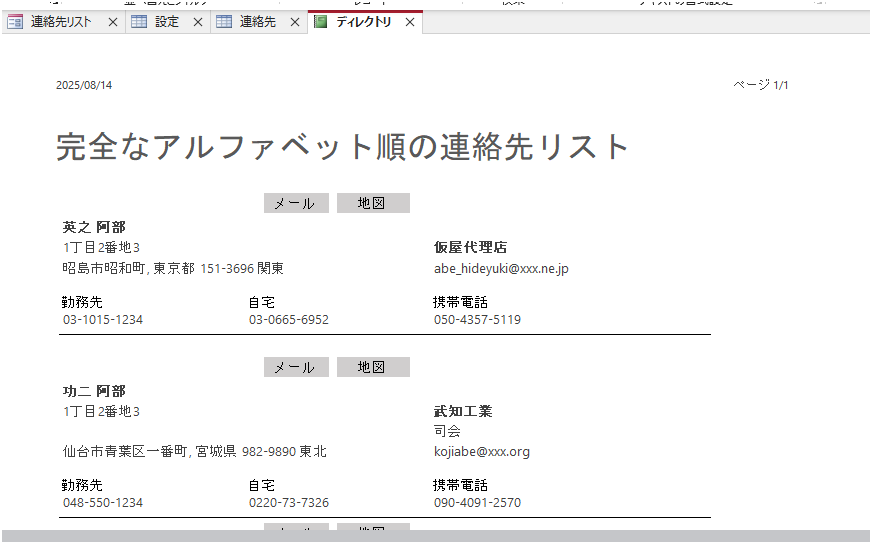Viewport: 872px width, 544px height.
Task: Click メール button for 功二 阿部
Action: coord(296,367)
